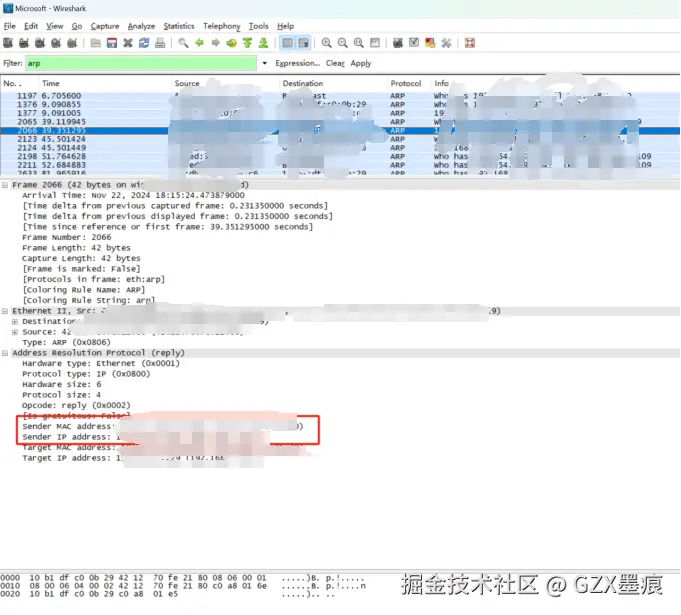Select packet 1197 at time 6.705600
The image size is (681, 615).
(340, 96)
